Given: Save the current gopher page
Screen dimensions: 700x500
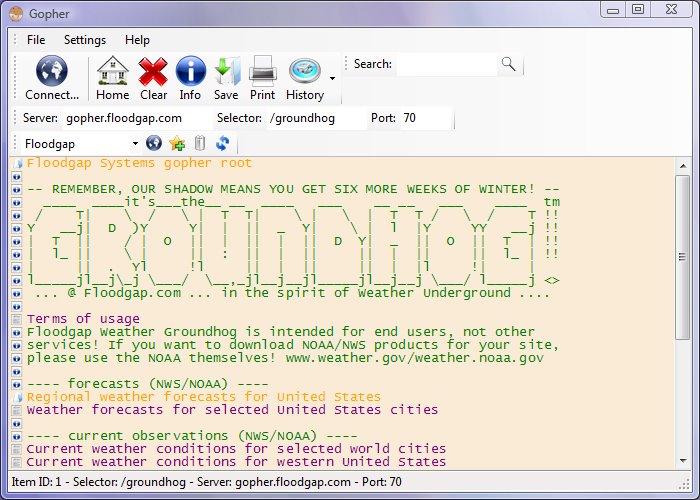Looking at the screenshot, I should click(226, 72).
